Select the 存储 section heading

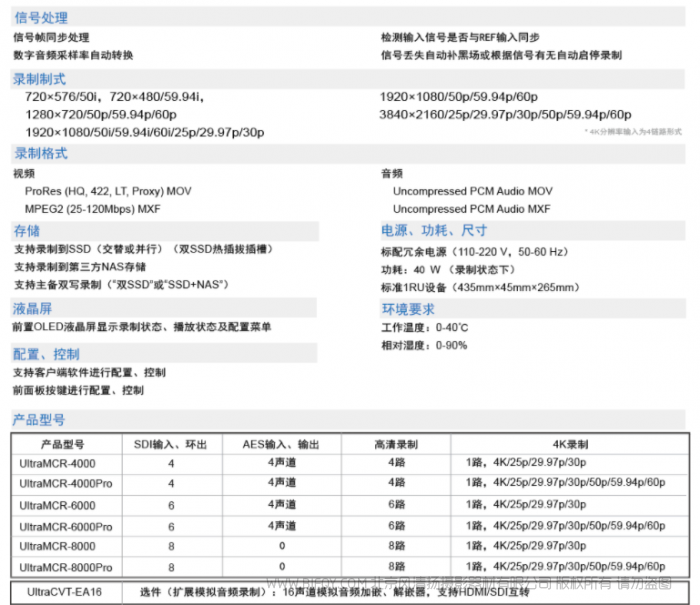[x=26, y=230]
